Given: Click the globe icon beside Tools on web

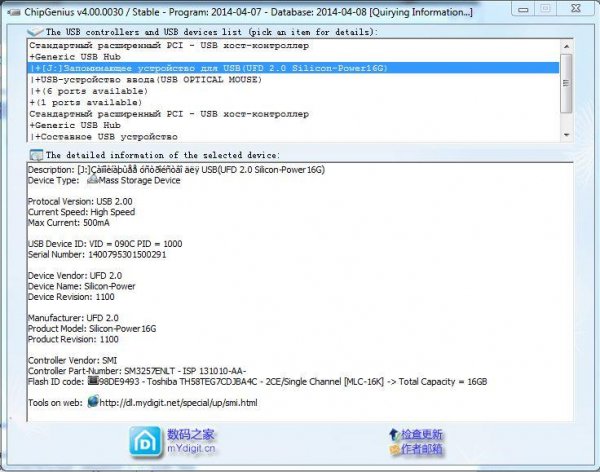Looking at the screenshot, I should coord(93,402).
